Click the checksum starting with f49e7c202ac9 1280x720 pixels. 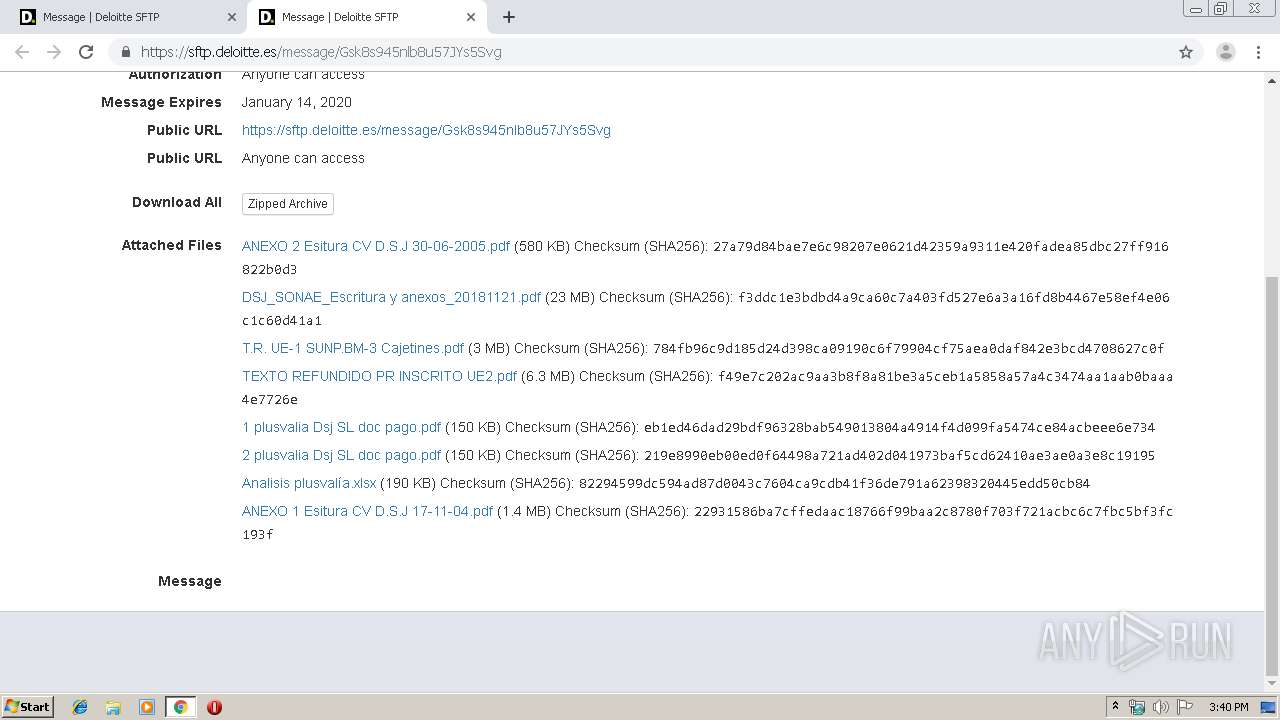point(707,388)
